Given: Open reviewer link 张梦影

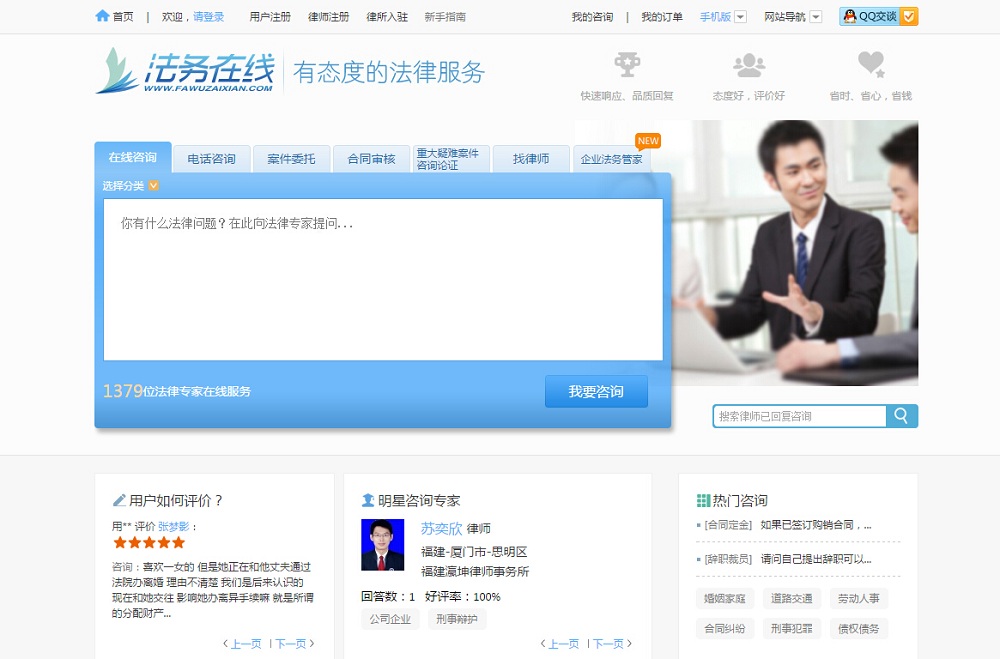Looking at the screenshot, I should 173,526.
